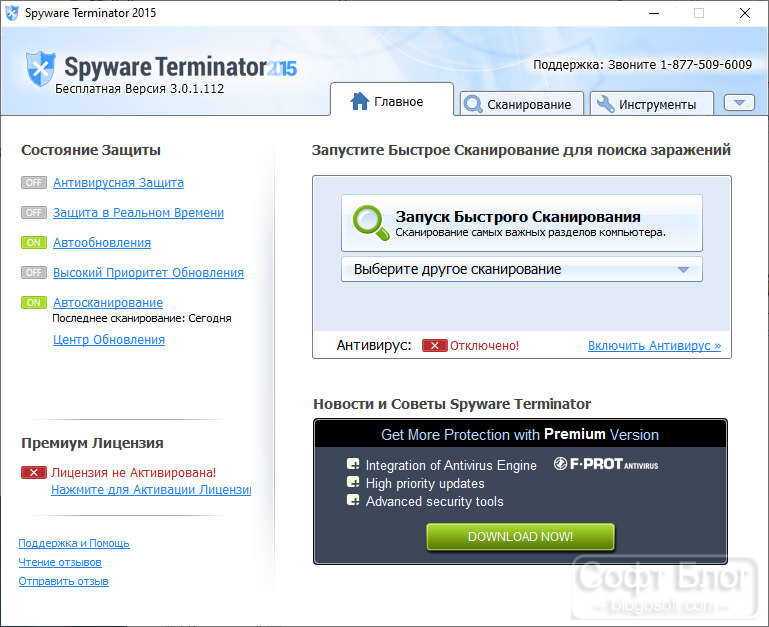Open Поддержка и Помощь link
Screen dimensions: 769x627
coord(74,543)
